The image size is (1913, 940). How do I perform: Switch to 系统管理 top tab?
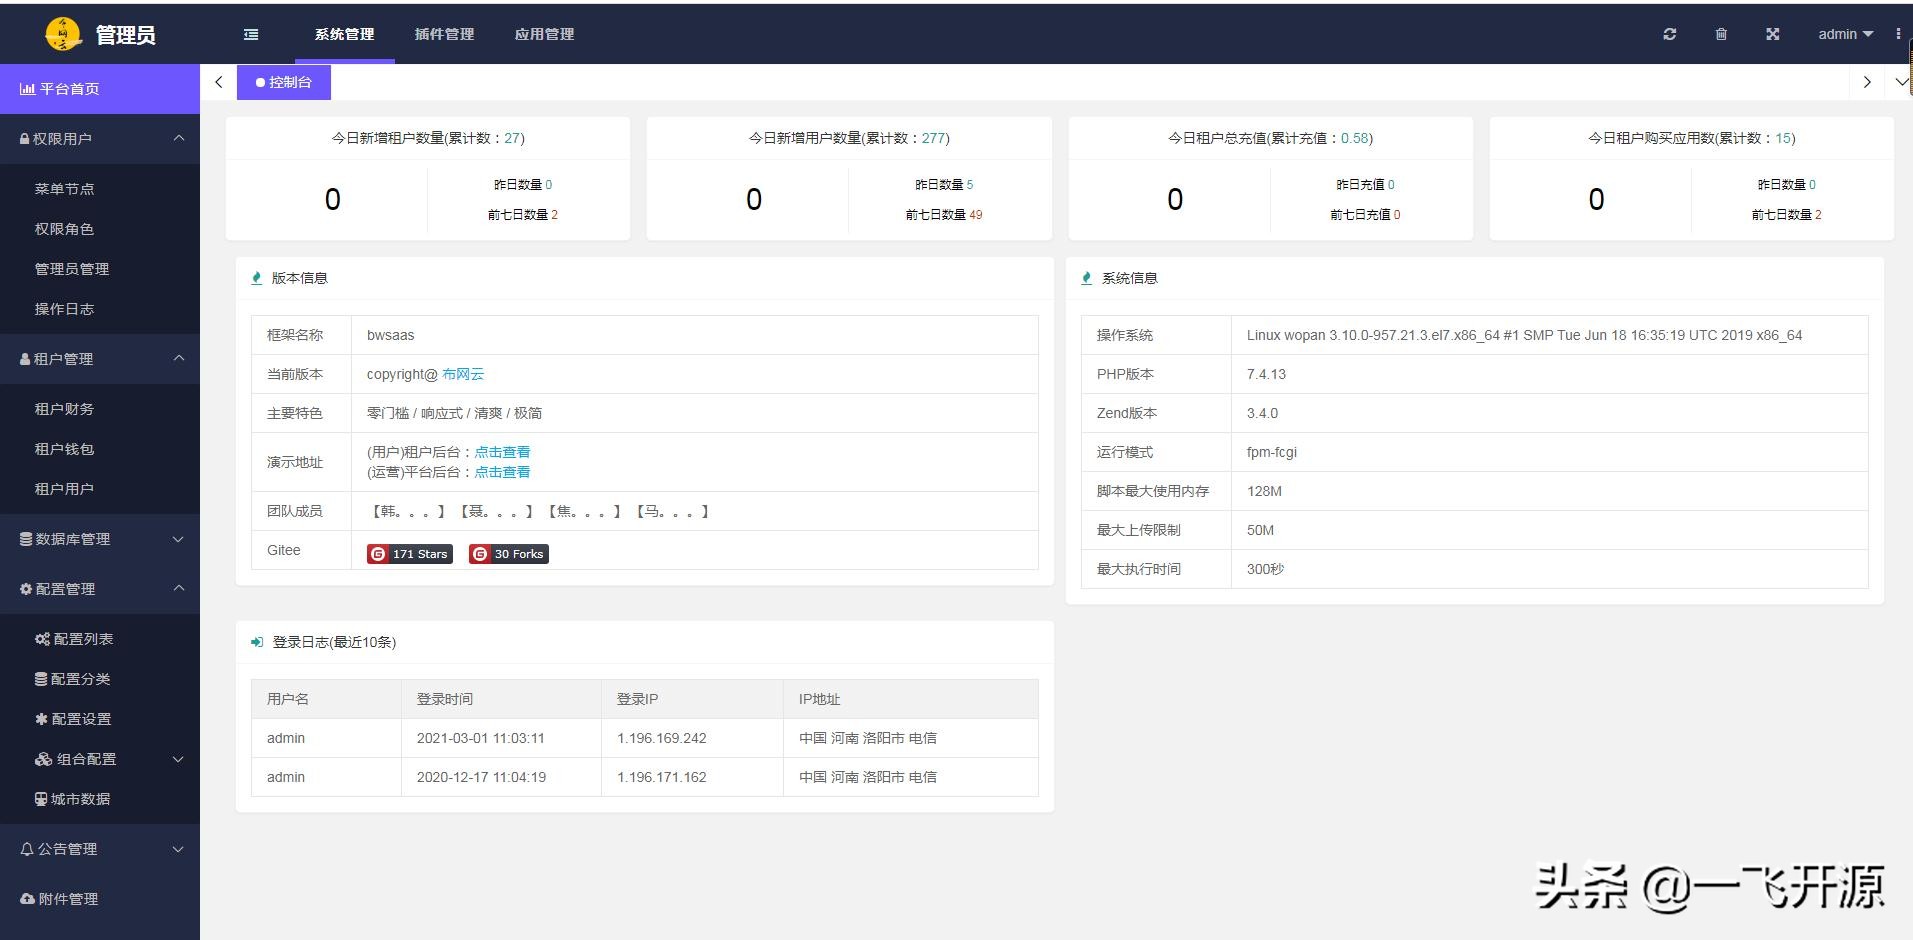click(344, 34)
